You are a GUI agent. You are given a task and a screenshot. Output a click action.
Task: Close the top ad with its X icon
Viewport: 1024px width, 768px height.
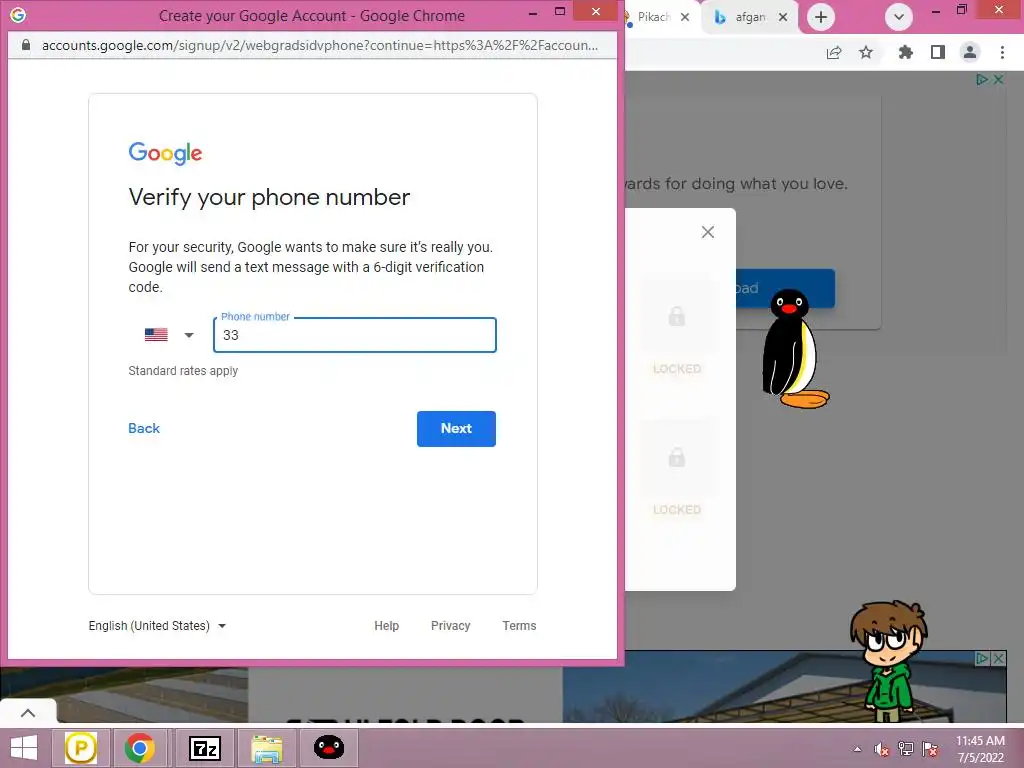point(999,80)
